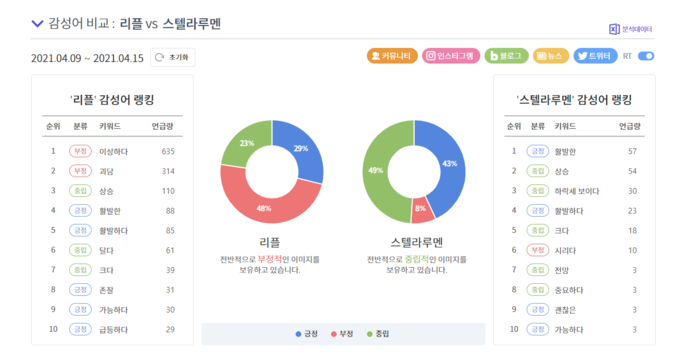Switch off the RT toggle
700x363 pixels.
click(x=646, y=56)
